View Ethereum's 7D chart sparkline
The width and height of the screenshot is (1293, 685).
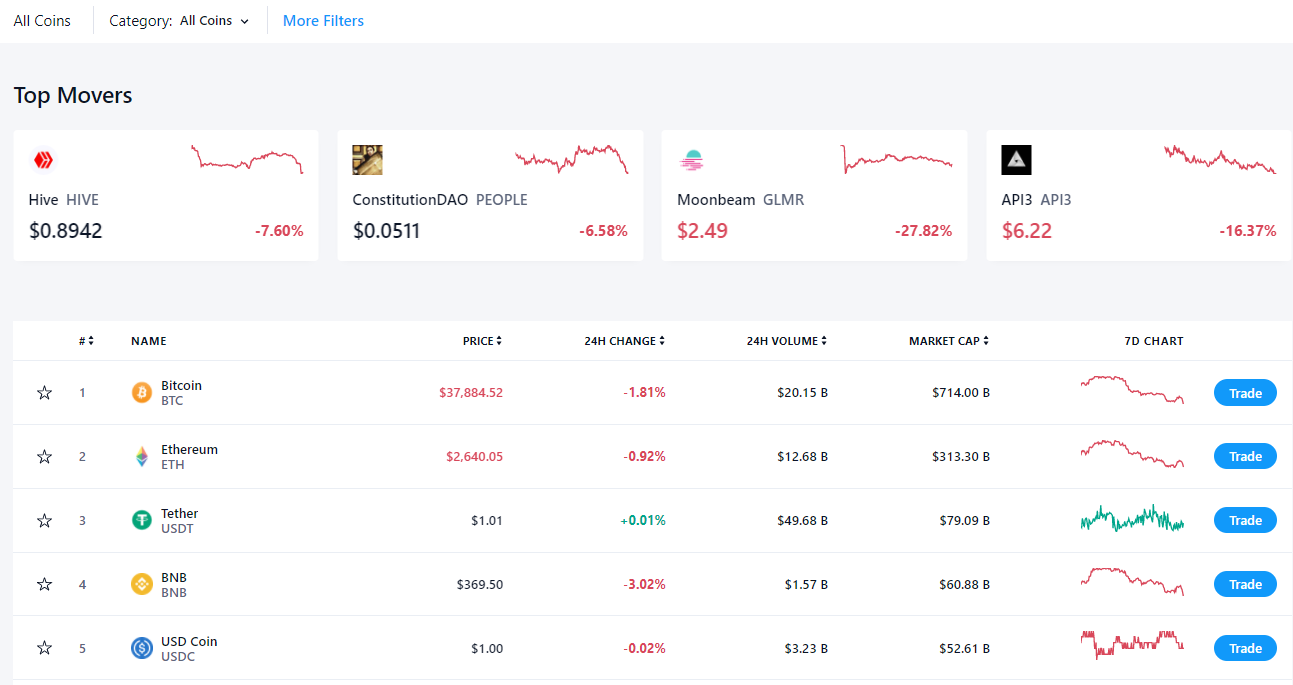(1132, 453)
